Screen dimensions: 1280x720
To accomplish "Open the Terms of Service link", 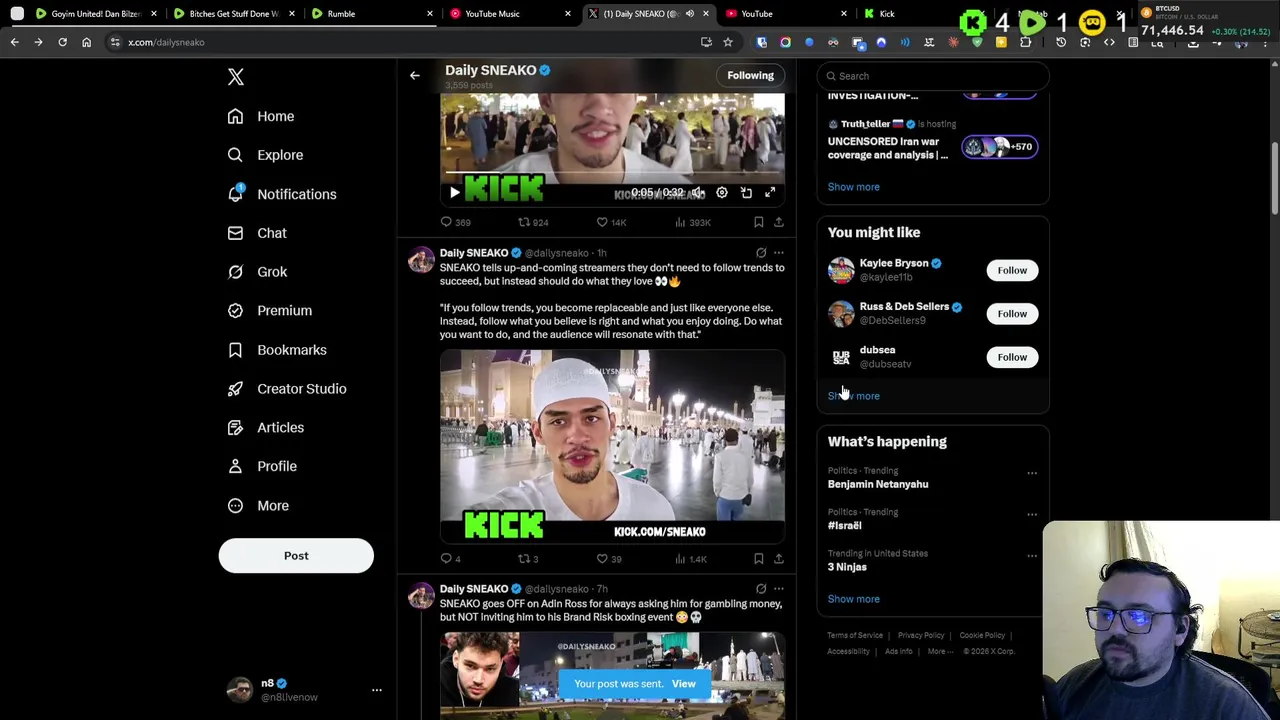I will [x=855, y=635].
